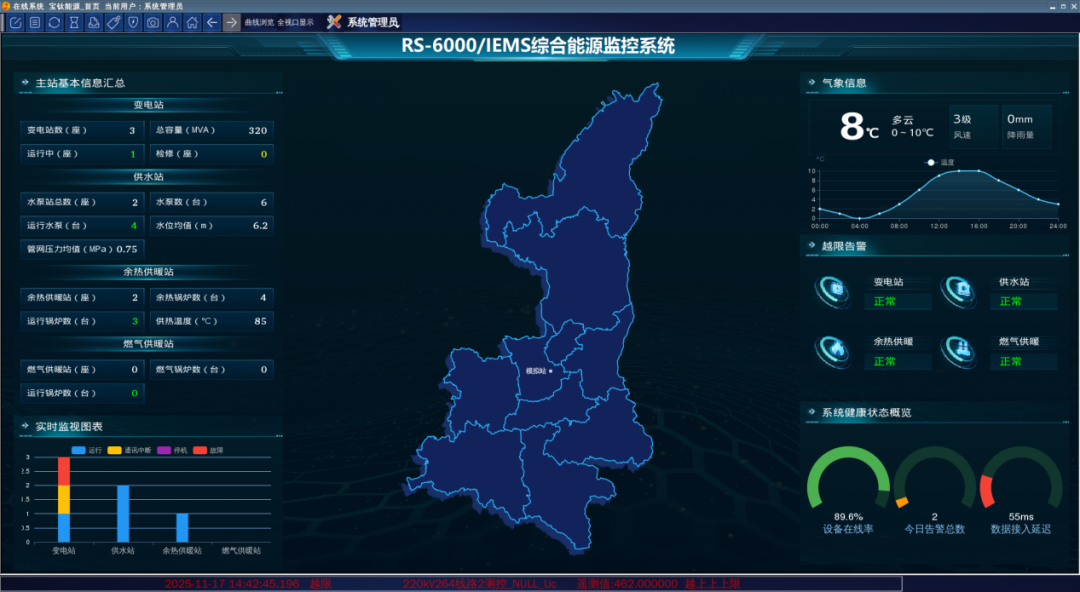Click the back arrow toolbar icon
Screen dimensions: 1080x592
211,22
